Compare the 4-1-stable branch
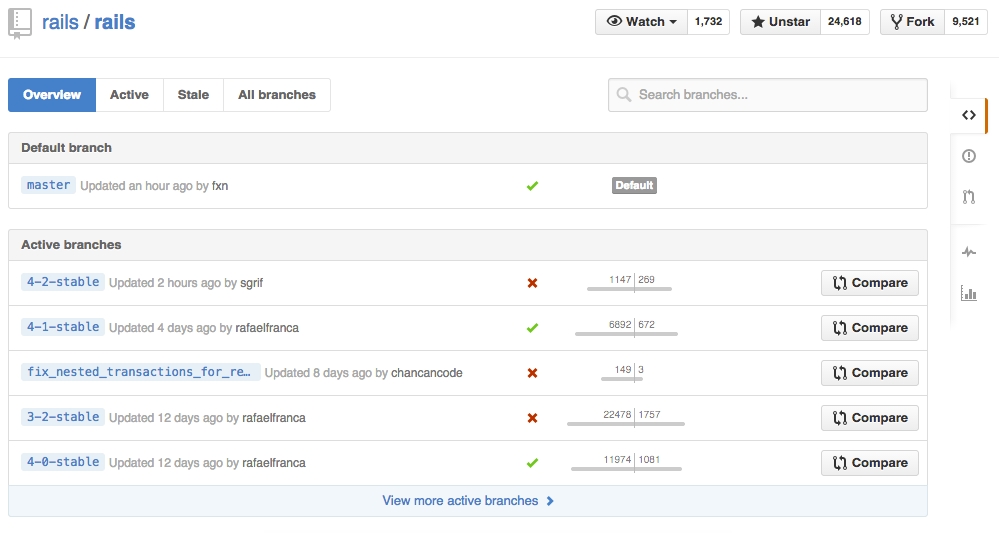Screen dimensions: 999x533 pos(869,328)
